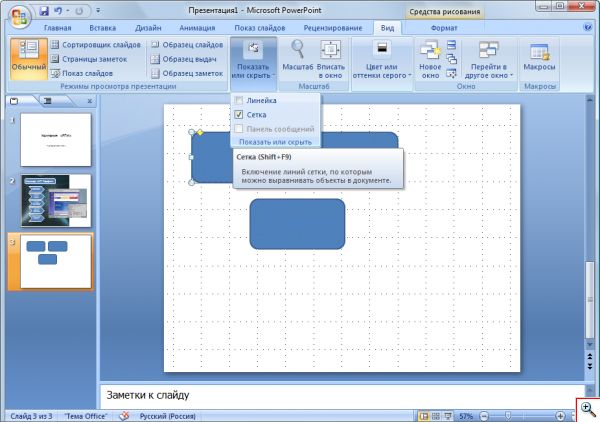Open PowerPoint help question mark icon
This screenshot has width=600, height=422.
coord(587,27)
